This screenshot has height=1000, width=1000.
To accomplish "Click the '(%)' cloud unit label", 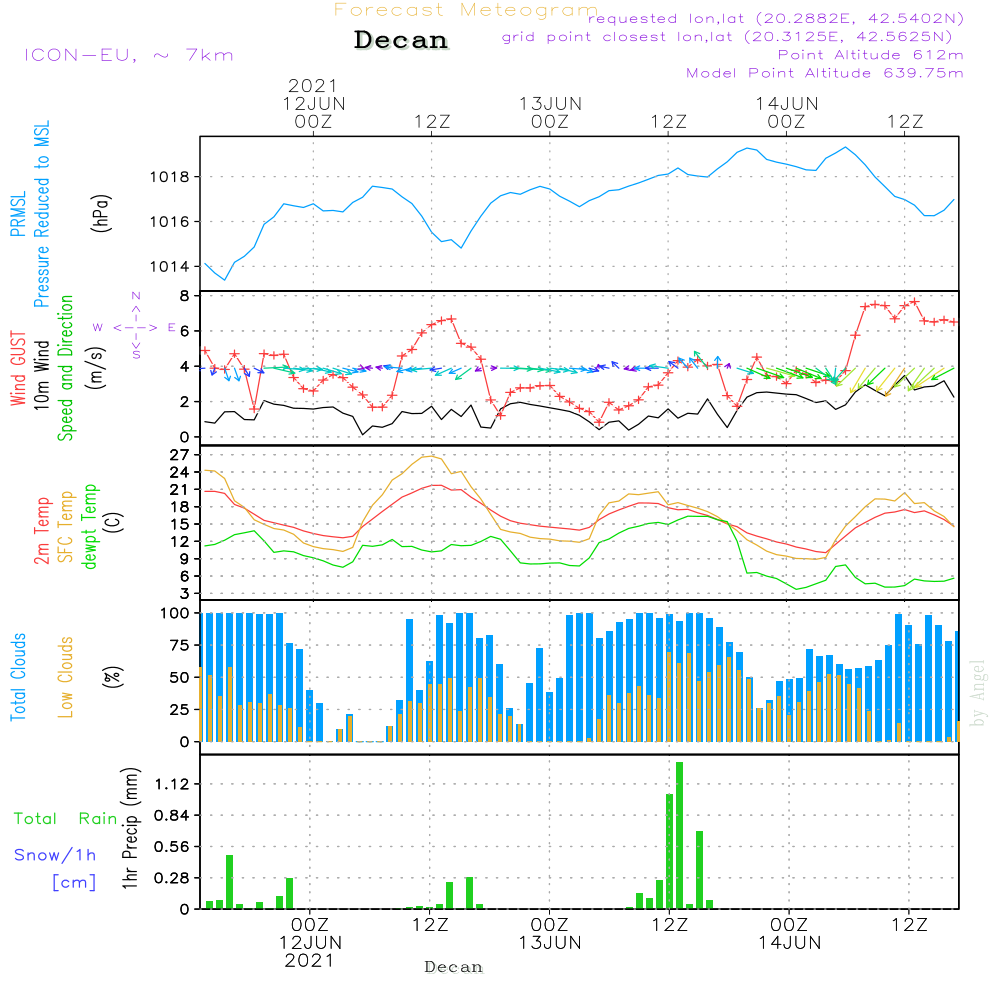I will [x=112, y=677].
